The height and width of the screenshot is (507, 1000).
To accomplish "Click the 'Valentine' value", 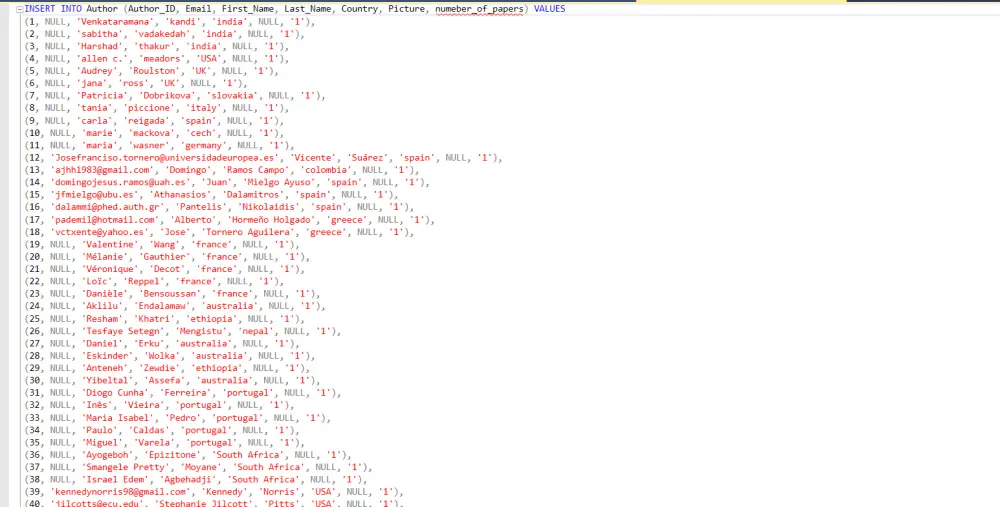I will click(x=108, y=244).
